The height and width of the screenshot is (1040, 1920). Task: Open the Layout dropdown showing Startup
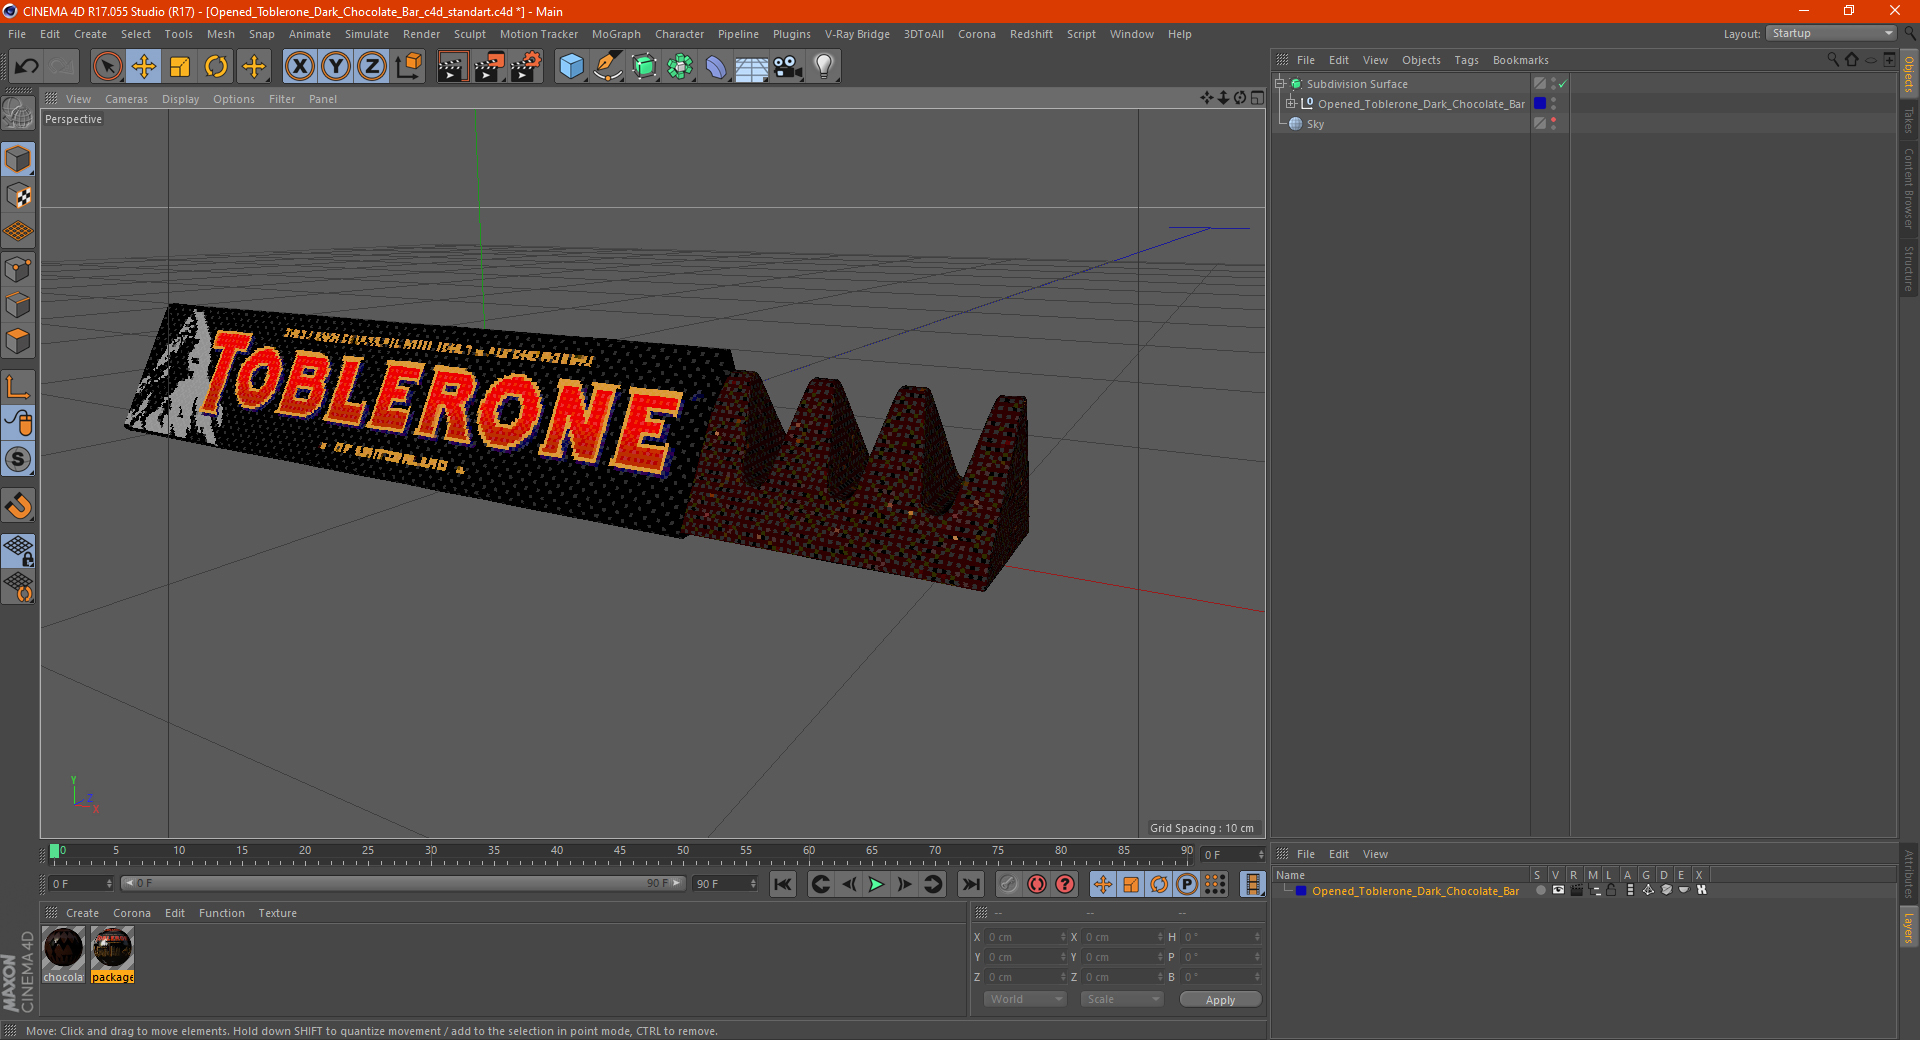(1831, 33)
